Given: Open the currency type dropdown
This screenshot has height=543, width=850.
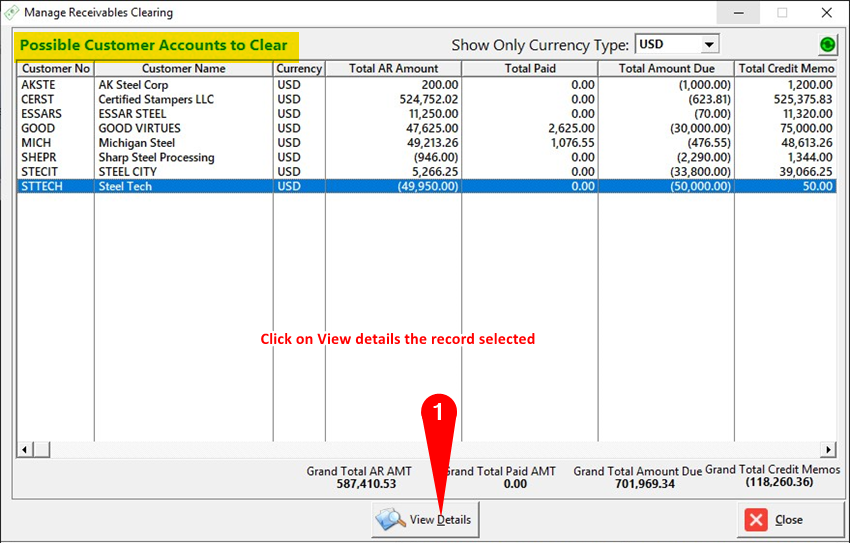Looking at the screenshot, I should [x=709, y=44].
